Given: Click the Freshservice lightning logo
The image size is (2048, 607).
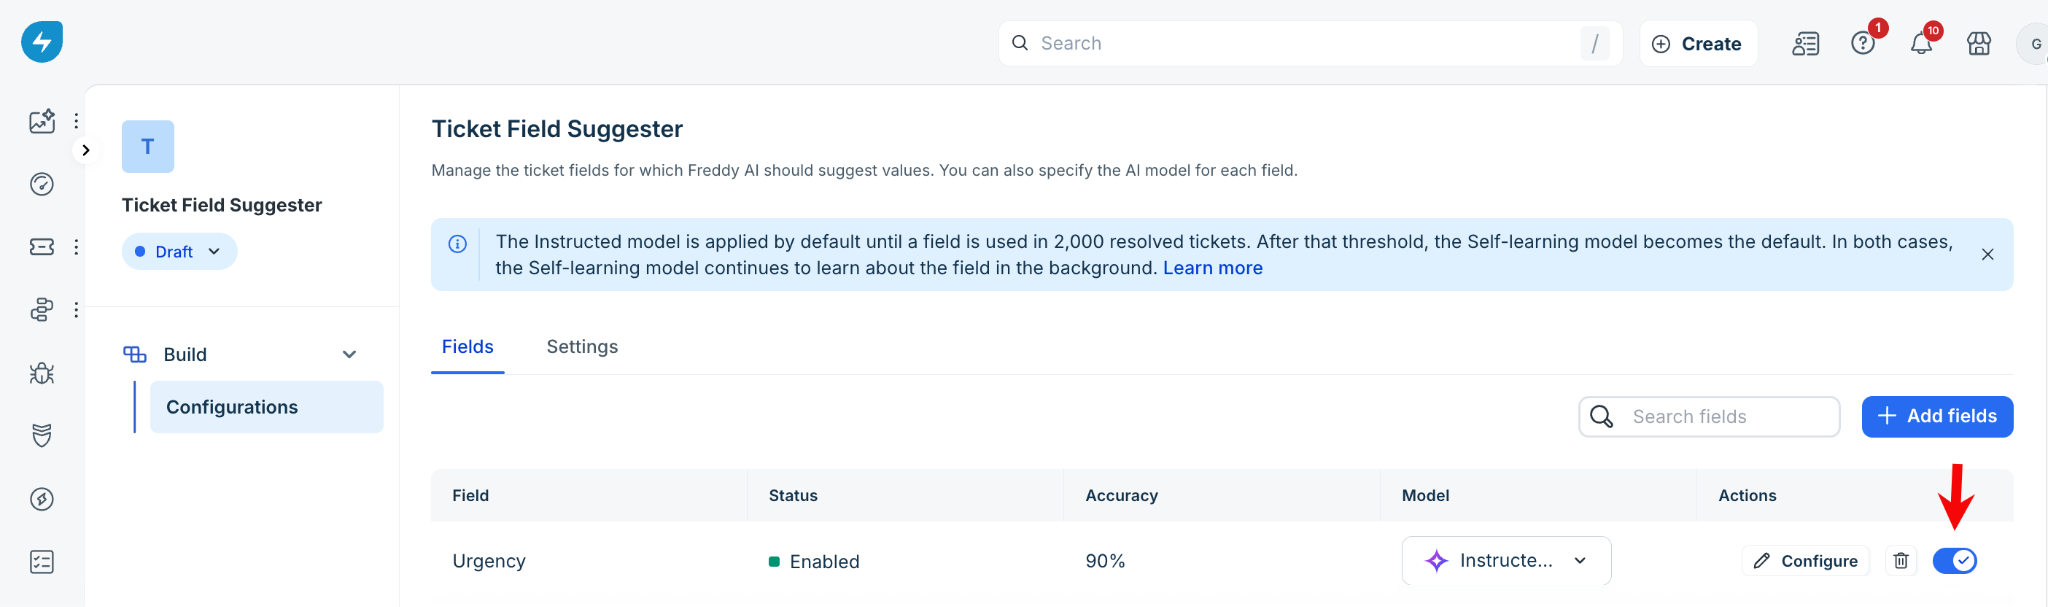Looking at the screenshot, I should coord(42,42).
